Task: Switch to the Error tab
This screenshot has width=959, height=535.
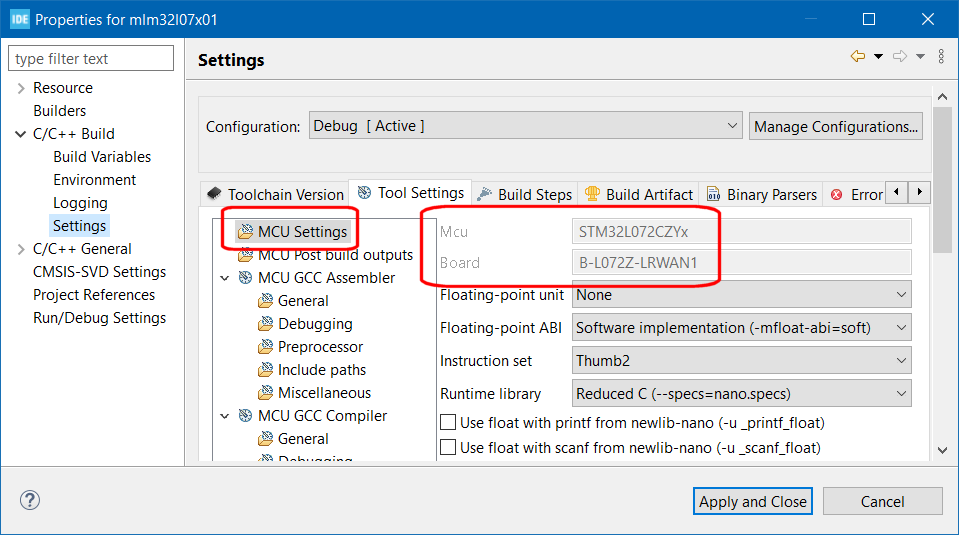Action: point(856,194)
